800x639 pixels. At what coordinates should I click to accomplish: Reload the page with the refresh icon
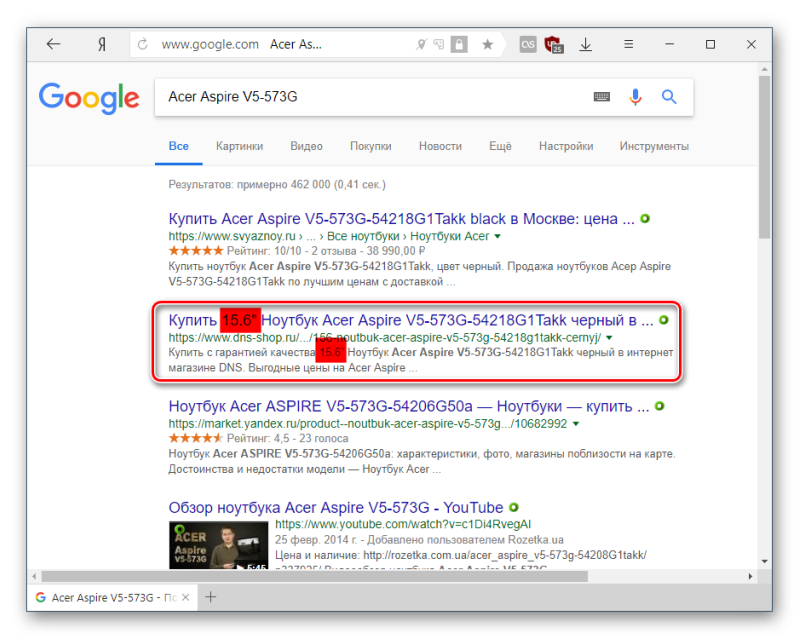[142, 44]
